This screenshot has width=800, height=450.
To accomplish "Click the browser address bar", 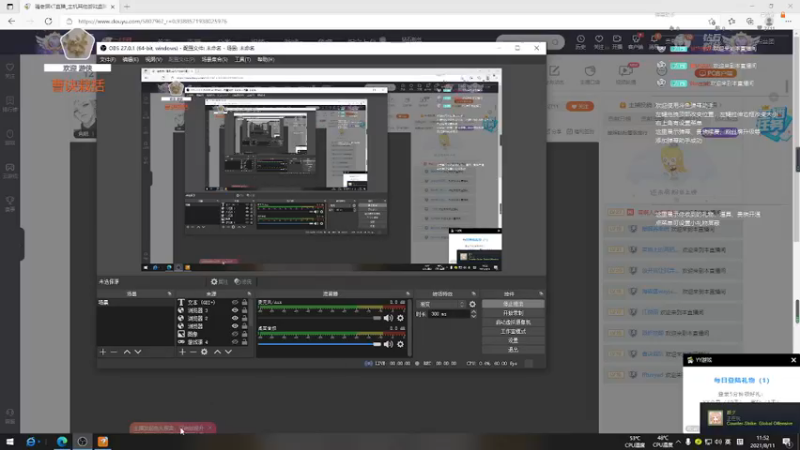I will [x=383, y=21].
